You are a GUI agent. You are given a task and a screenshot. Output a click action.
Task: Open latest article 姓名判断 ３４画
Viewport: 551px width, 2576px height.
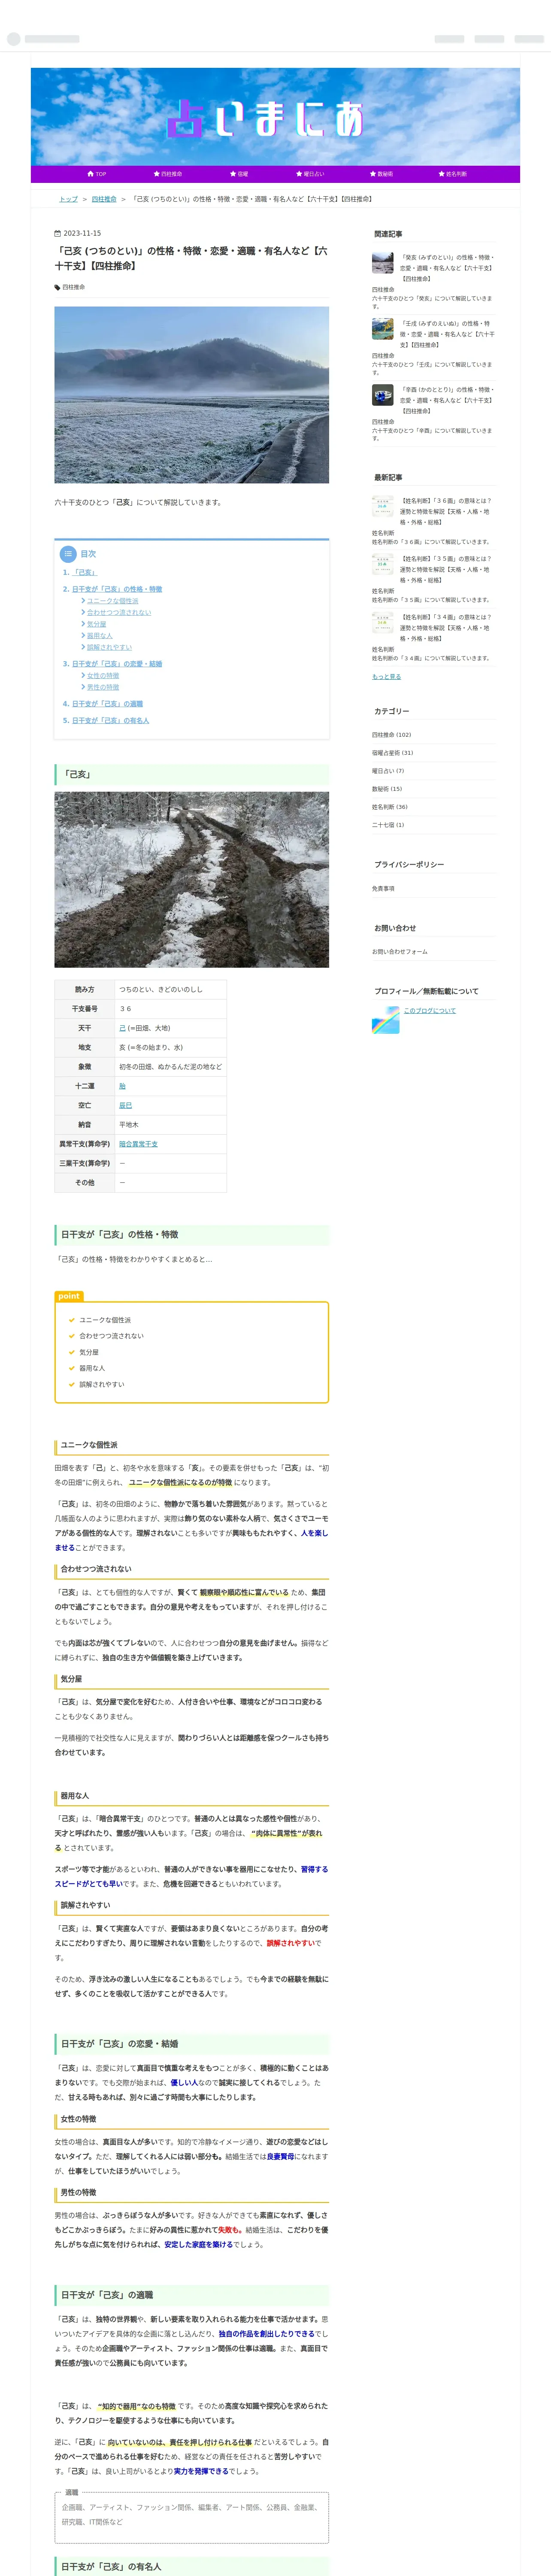pyautogui.click(x=446, y=628)
